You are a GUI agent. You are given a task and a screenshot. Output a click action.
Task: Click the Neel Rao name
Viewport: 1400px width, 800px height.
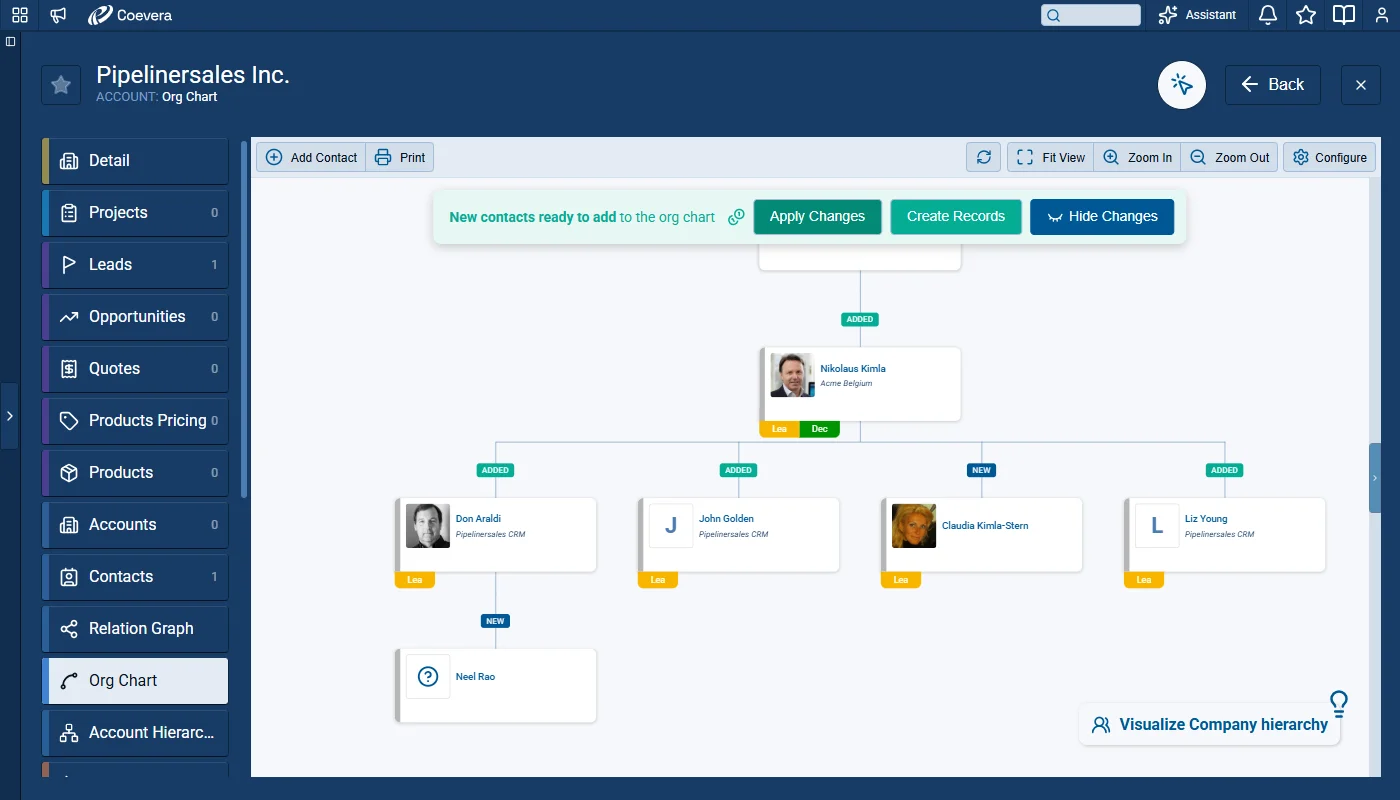click(475, 677)
